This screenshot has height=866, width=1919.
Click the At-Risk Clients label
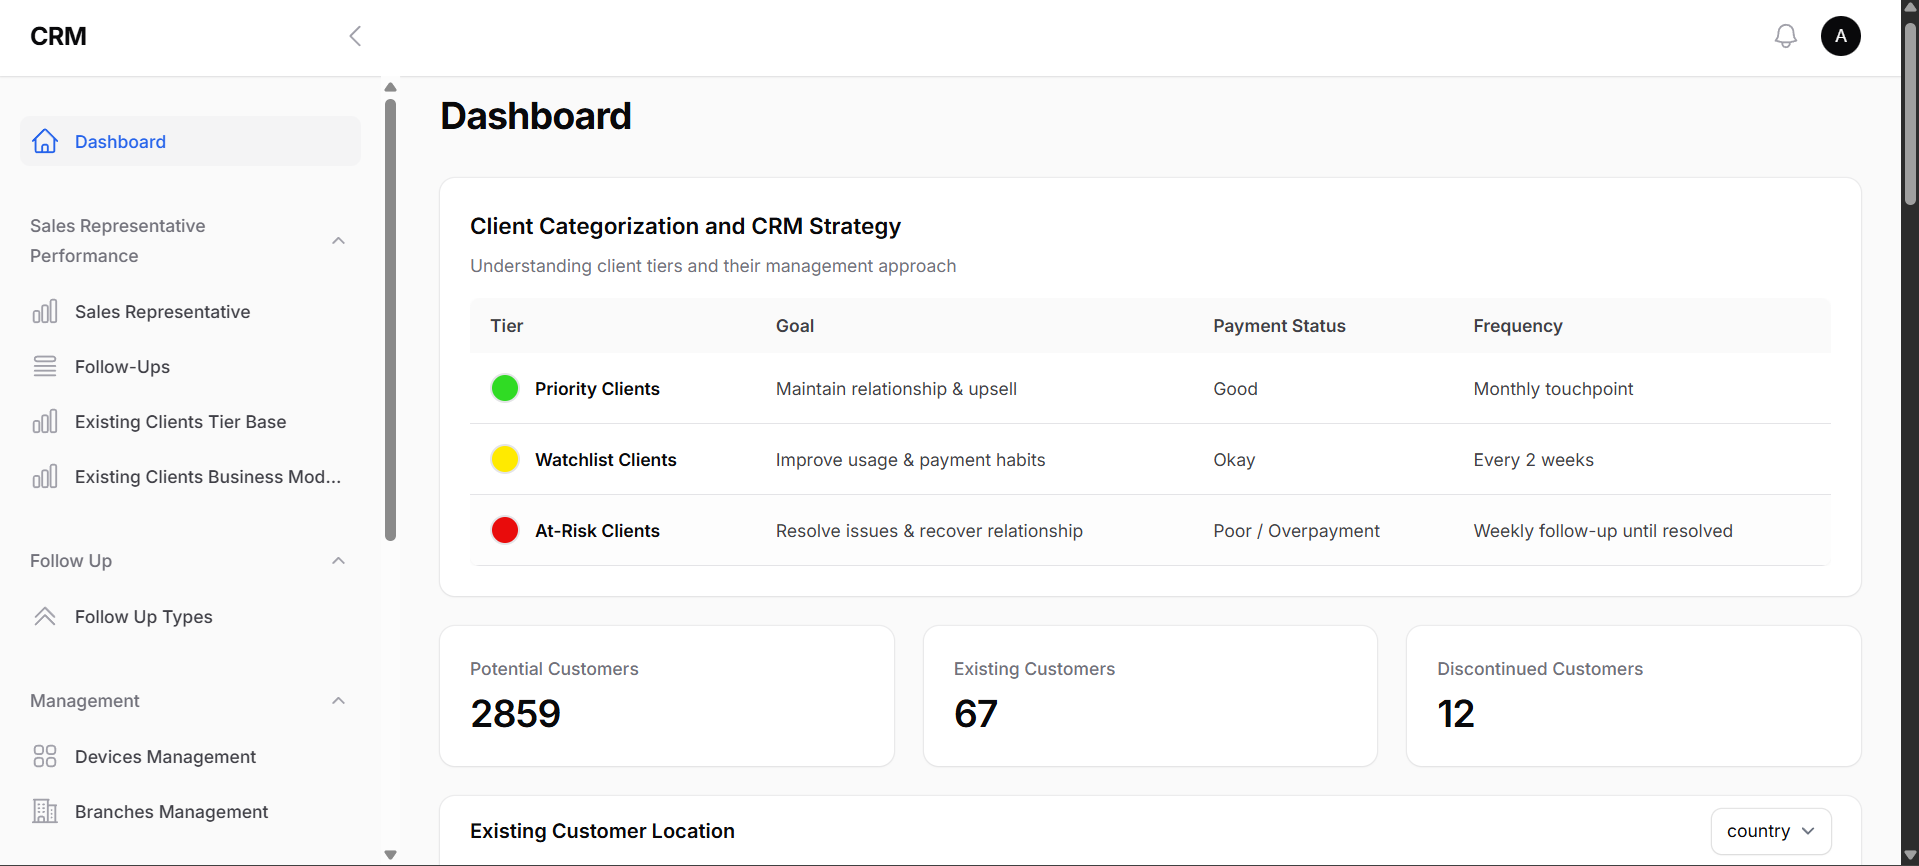(597, 530)
